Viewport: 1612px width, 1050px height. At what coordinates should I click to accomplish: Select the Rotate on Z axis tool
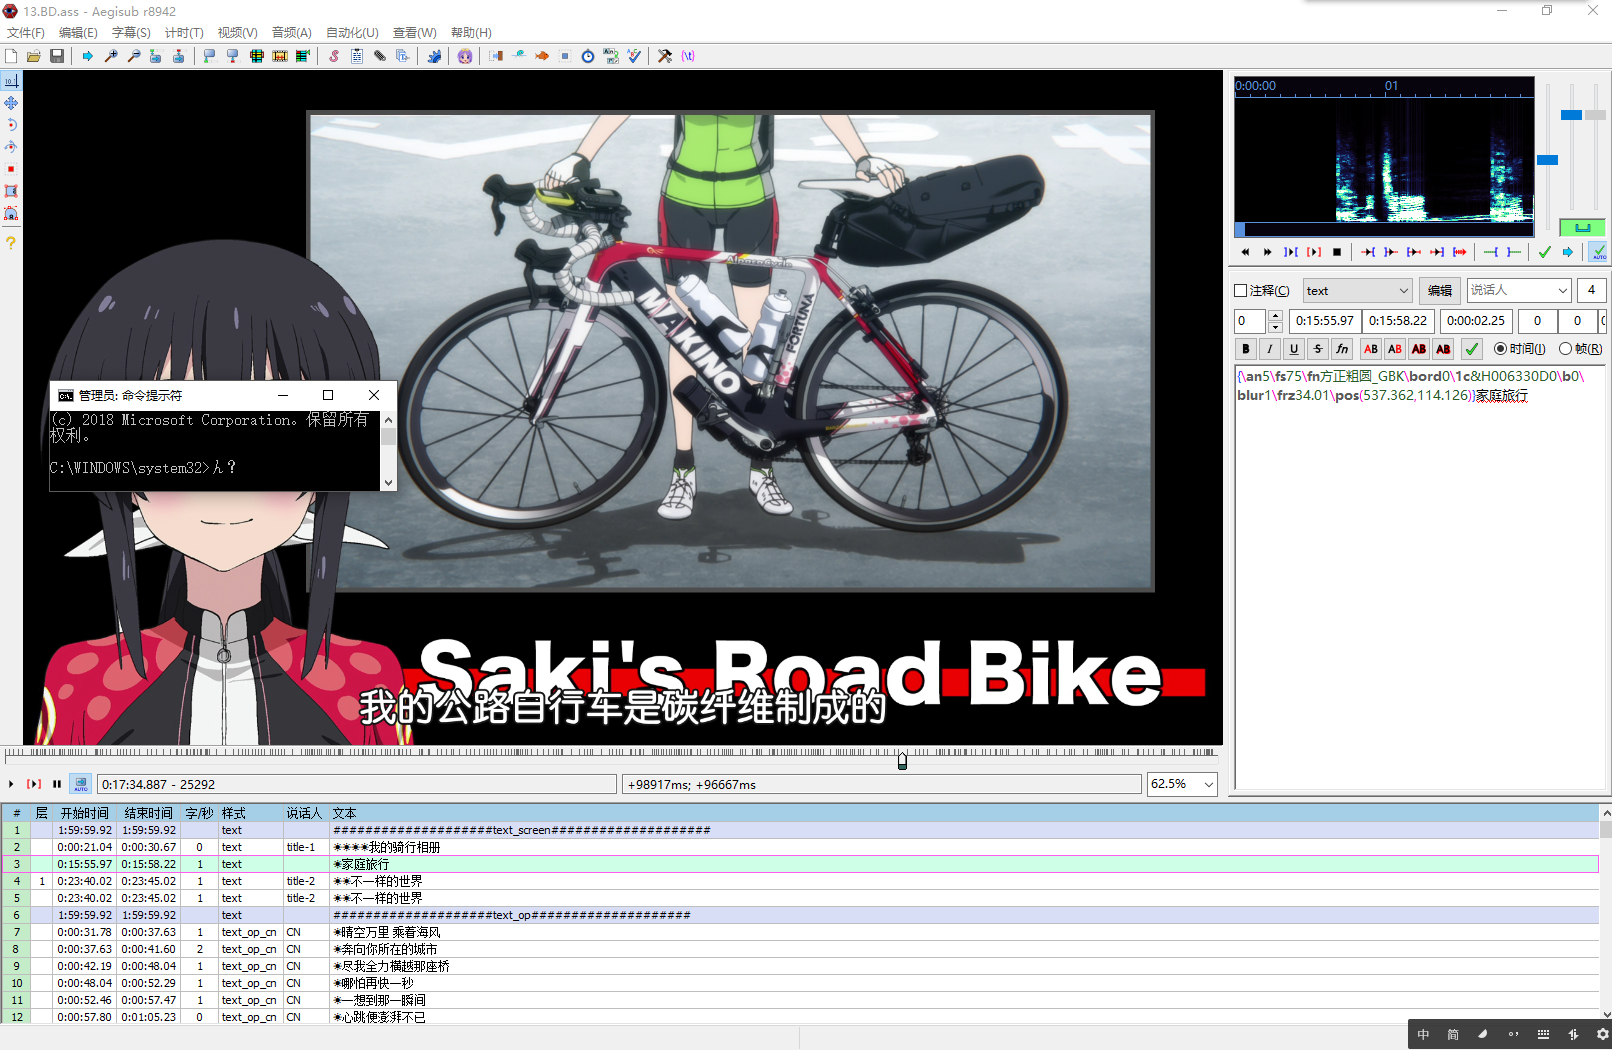click(11, 125)
